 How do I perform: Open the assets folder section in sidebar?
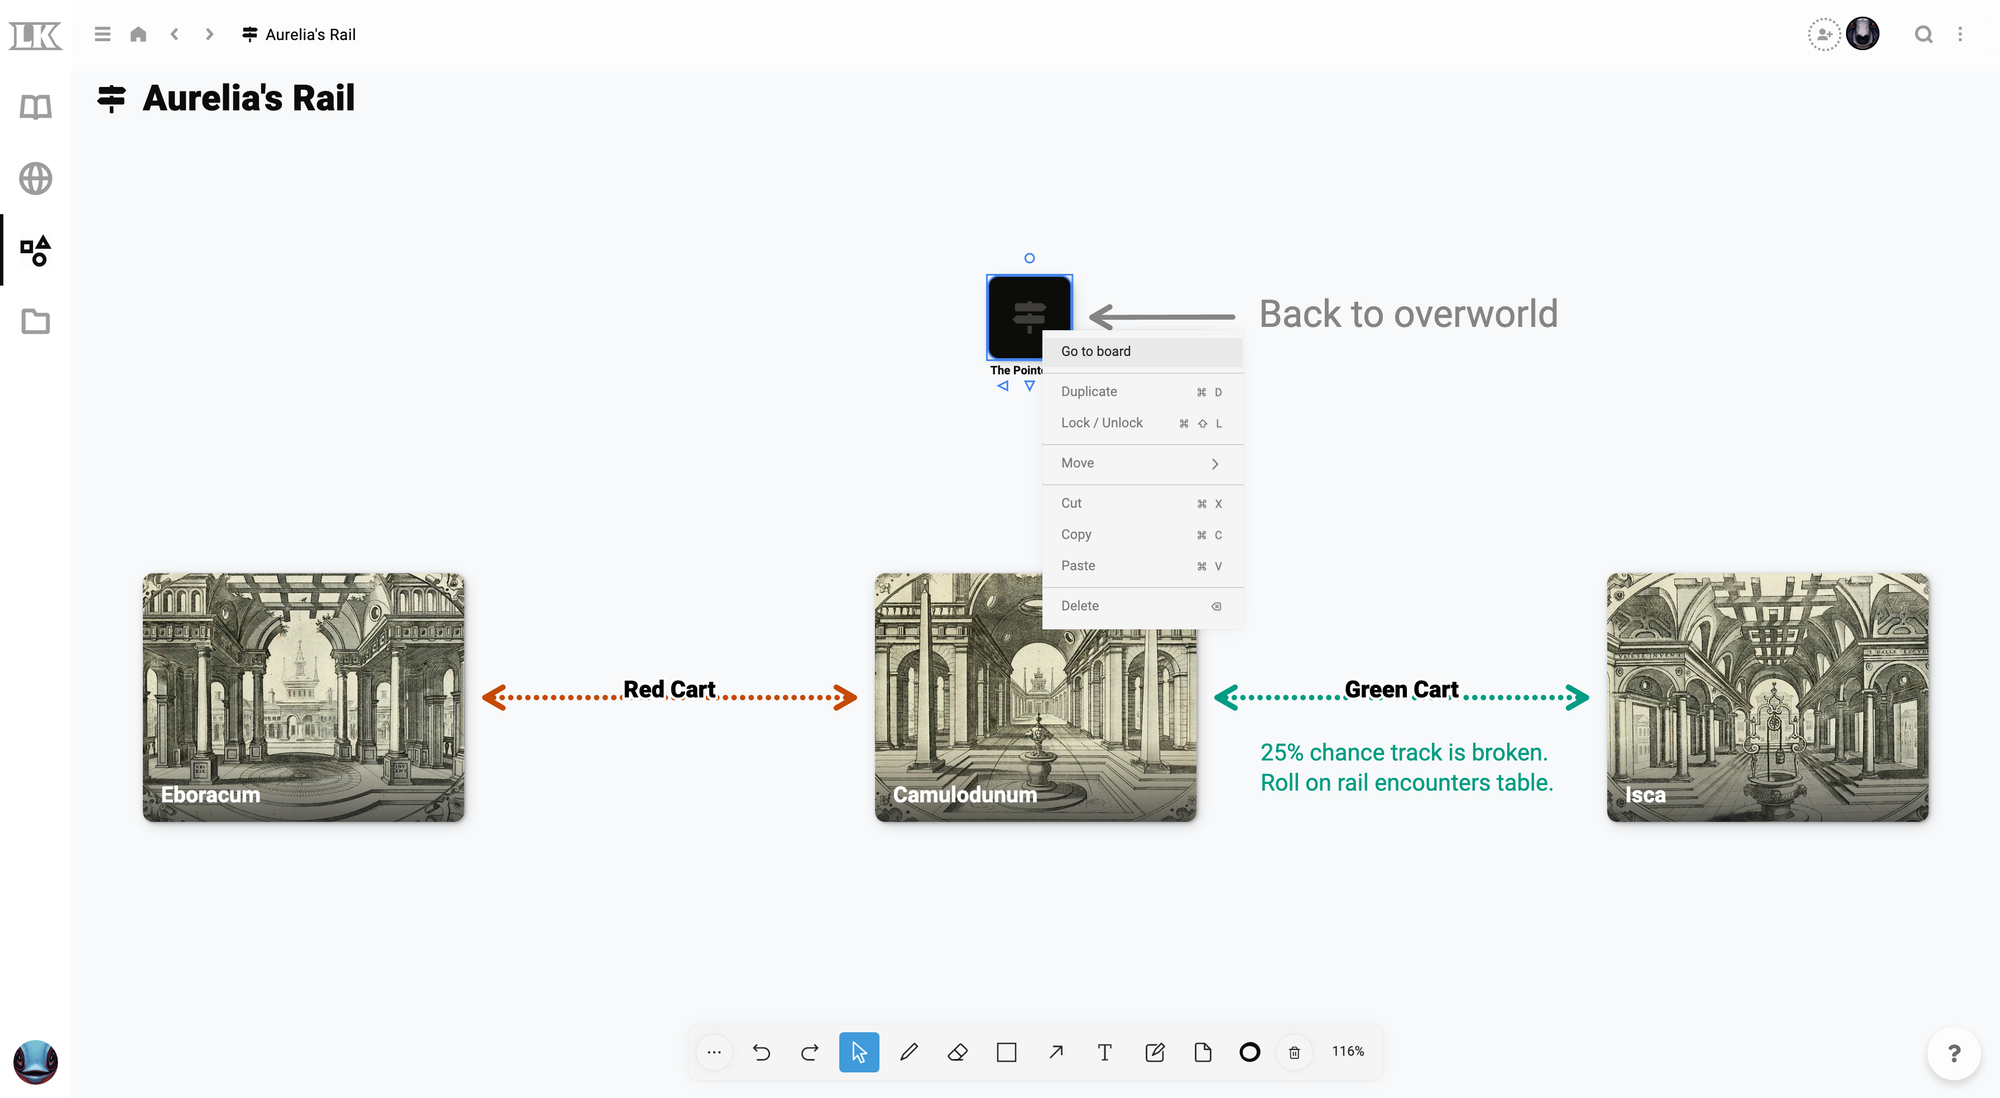35,322
